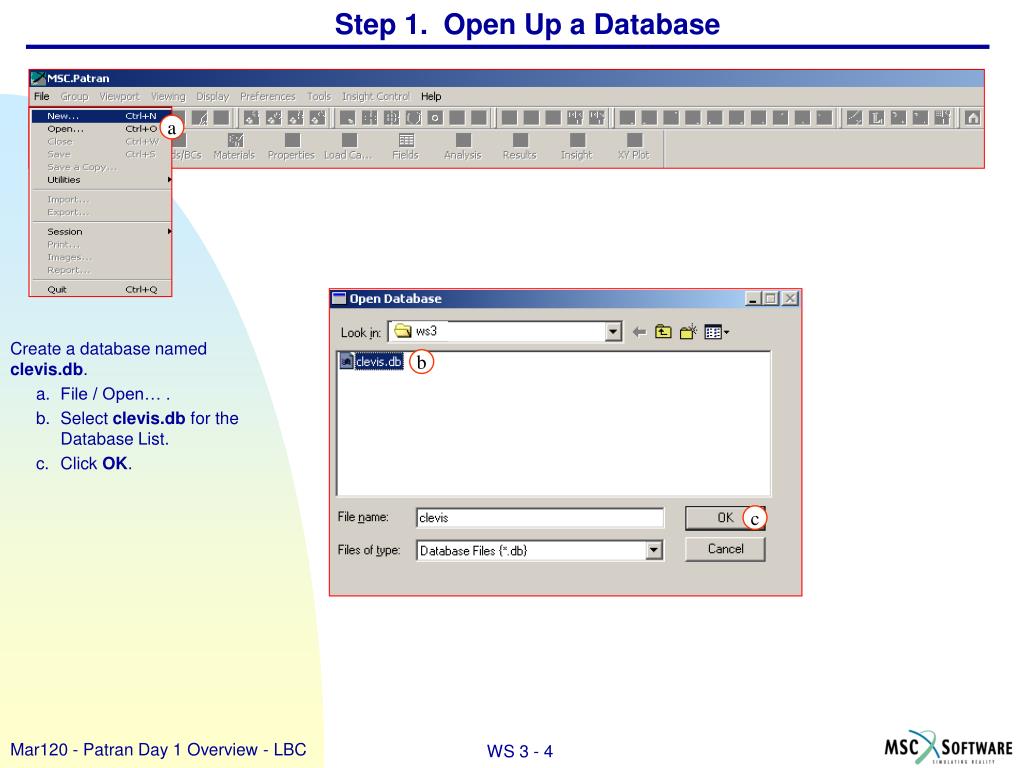Viewport: 1024px width, 768px height.
Task: Open the Display menu
Action: [213, 96]
